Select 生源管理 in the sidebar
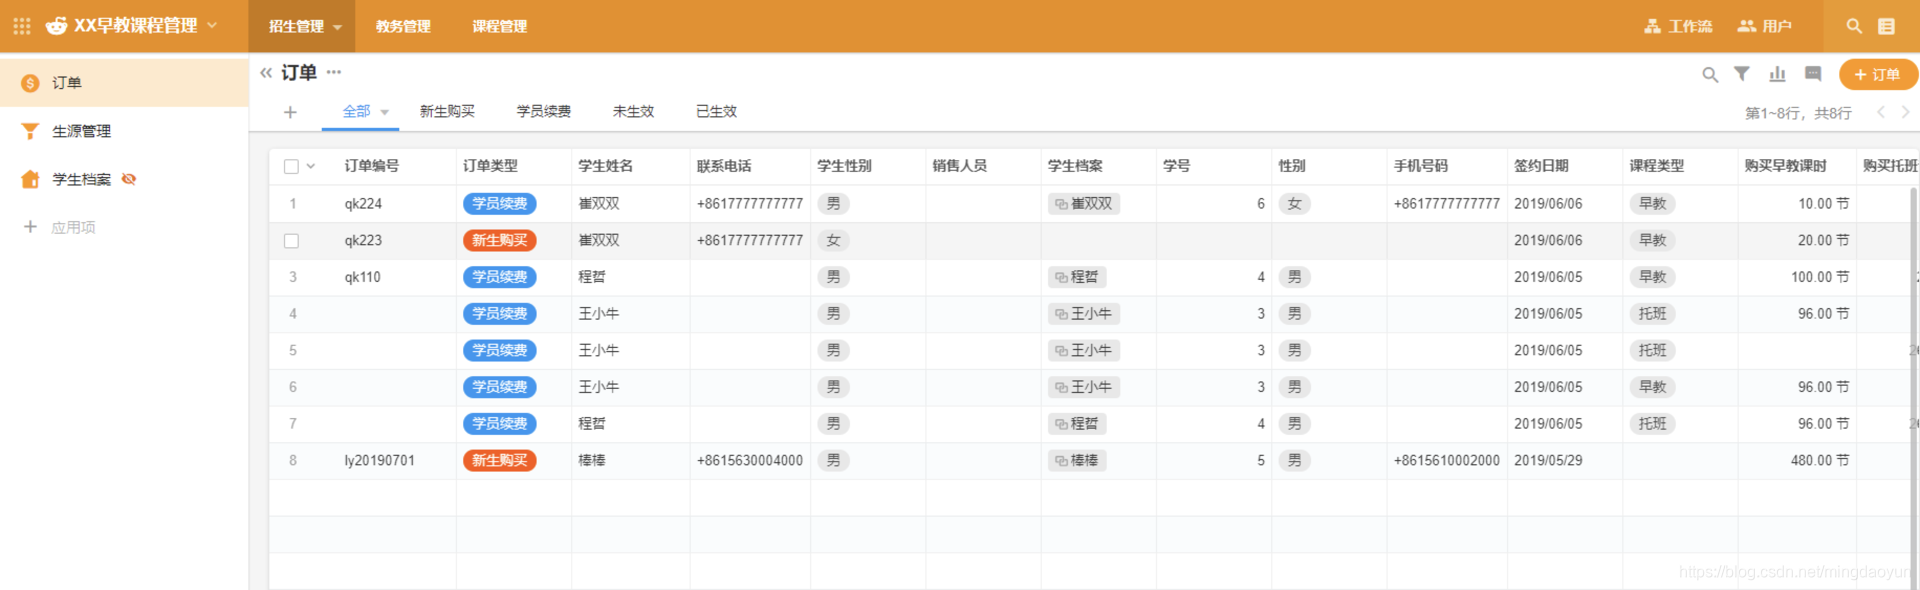This screenshot has width=1920, height=590. point(124,131)
